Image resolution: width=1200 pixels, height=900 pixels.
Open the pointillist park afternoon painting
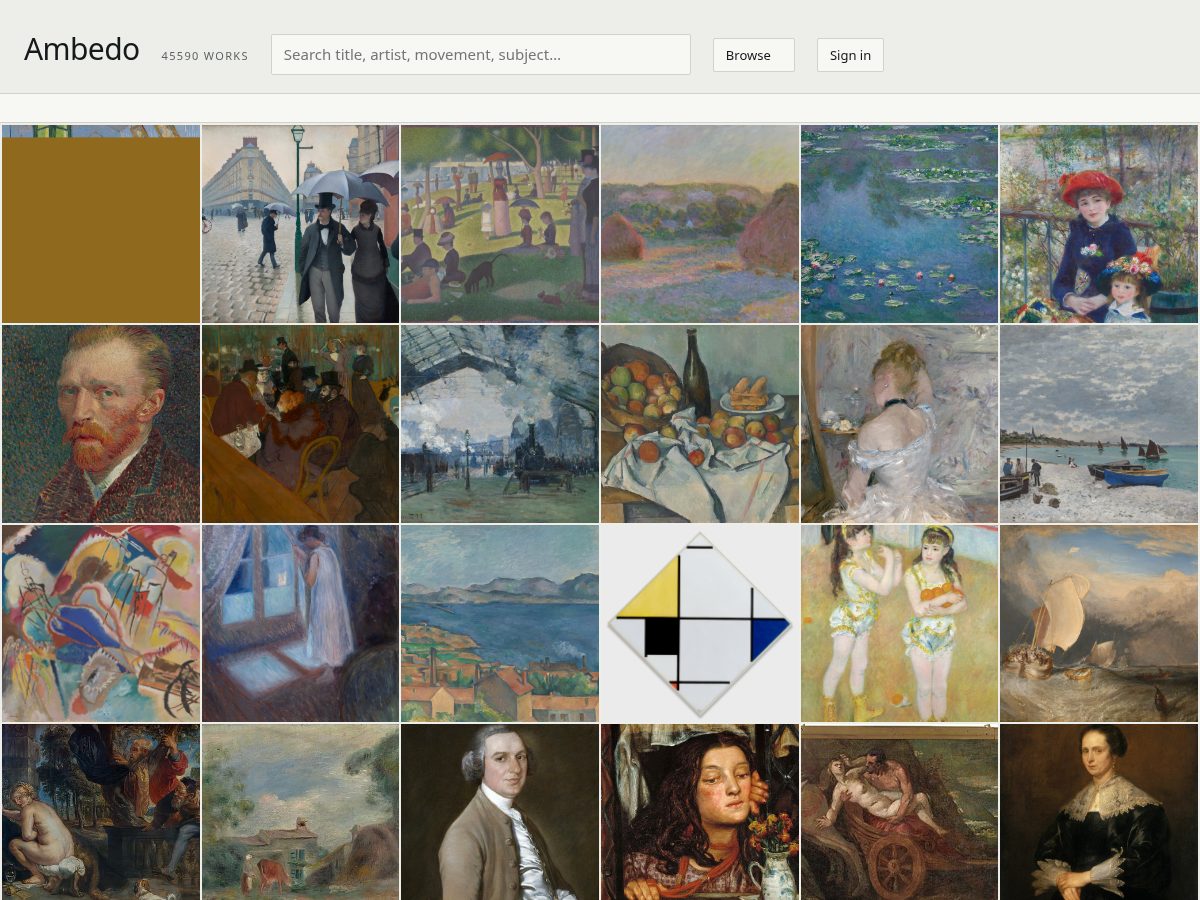(x=500, y=224)
